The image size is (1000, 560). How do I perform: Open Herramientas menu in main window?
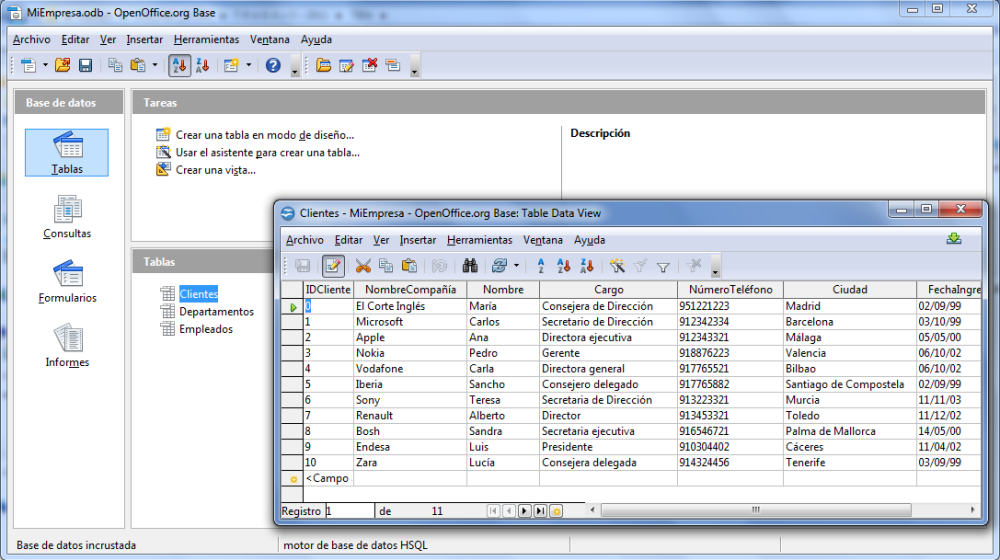[206, 40]
